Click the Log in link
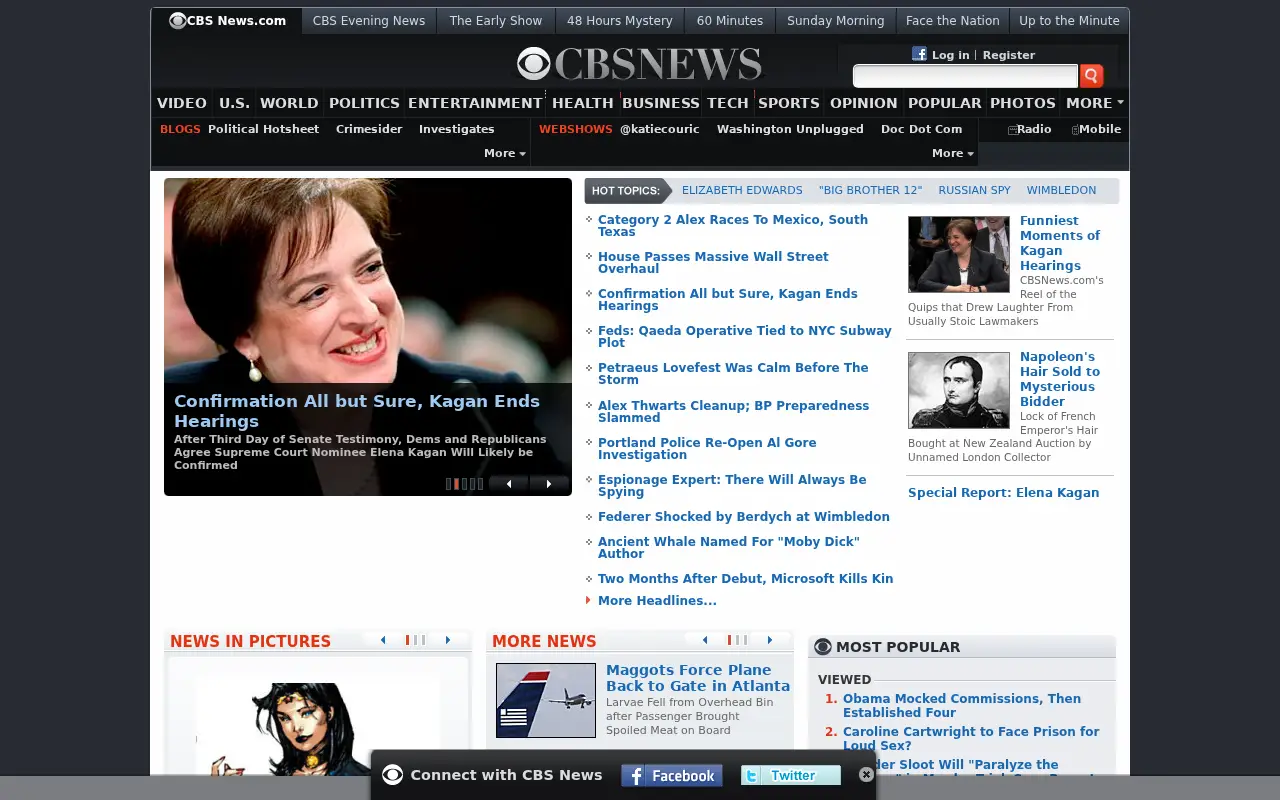 pyautogui.click(x=950, y=55)
